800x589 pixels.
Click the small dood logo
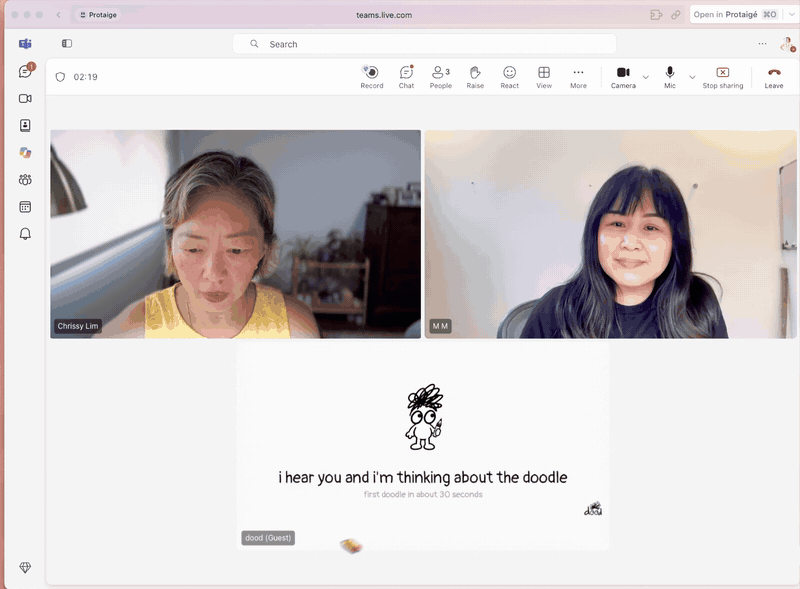click(593, 509)
